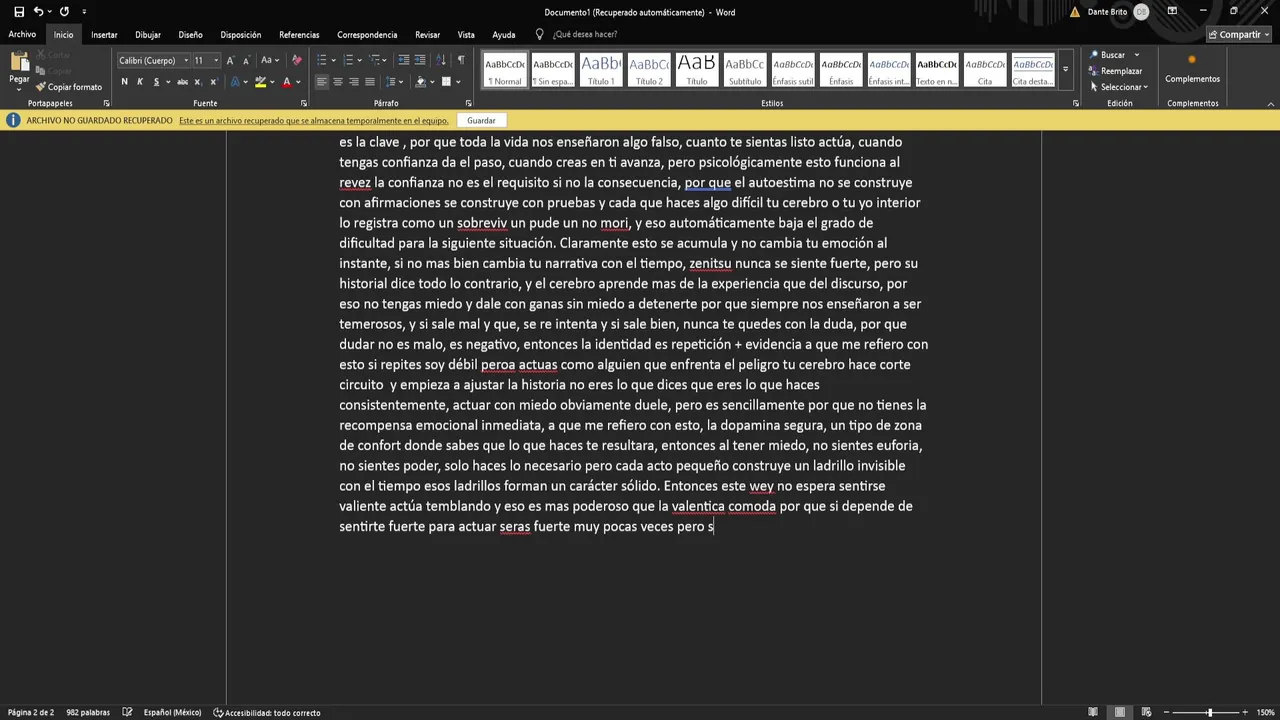
Task: Toggle strikethrough (abc) formatting
Action: (182, 82)
